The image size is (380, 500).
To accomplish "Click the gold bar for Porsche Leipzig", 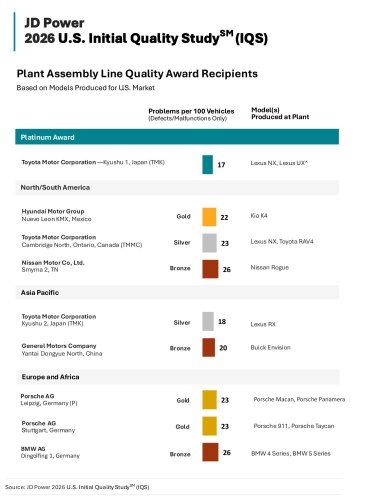I will click(x=209, y=400).
